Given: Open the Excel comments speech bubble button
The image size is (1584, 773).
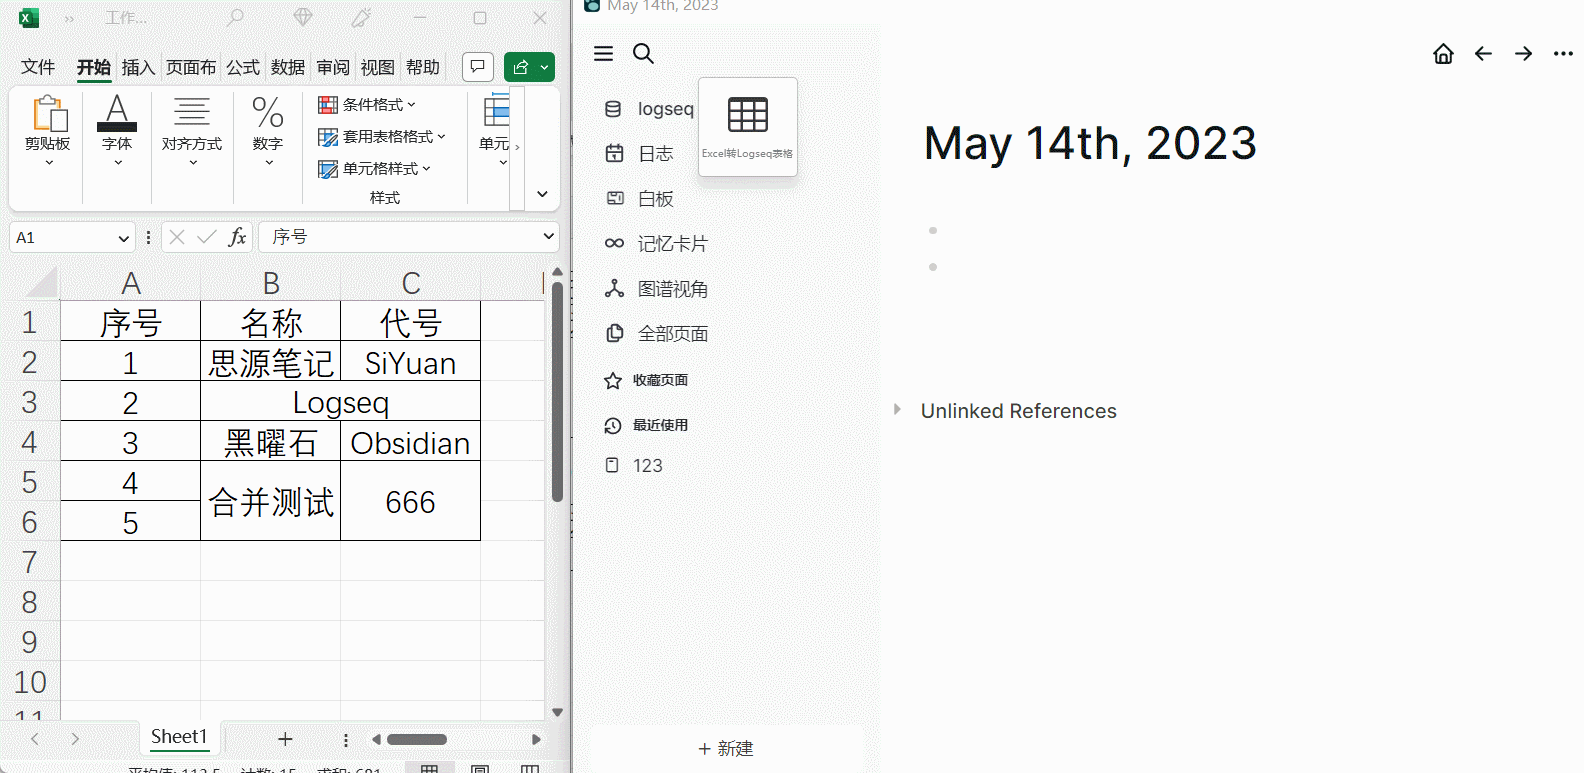Looking at the screenshot, I should [x=478, y=67].
